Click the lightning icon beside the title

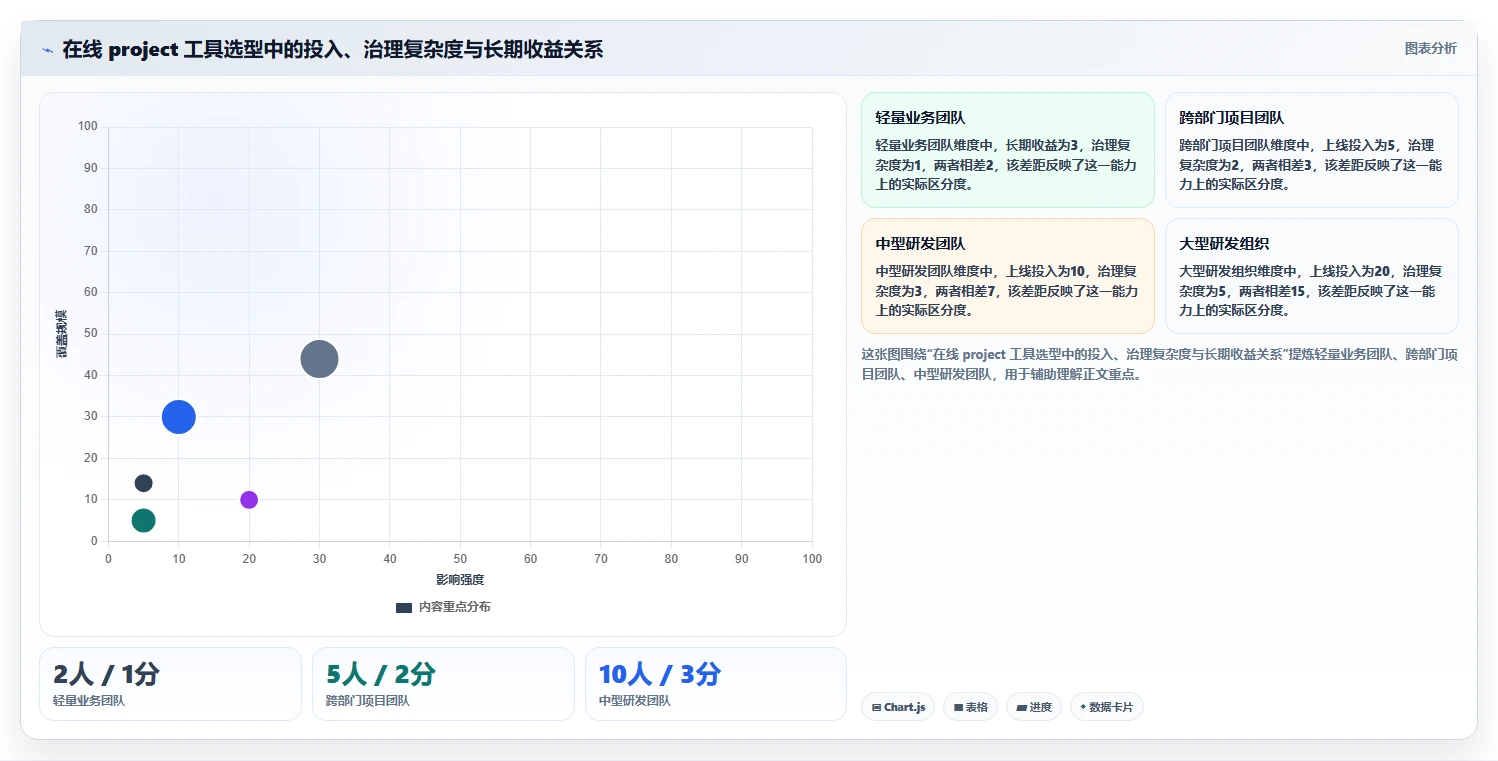[47, 50]
